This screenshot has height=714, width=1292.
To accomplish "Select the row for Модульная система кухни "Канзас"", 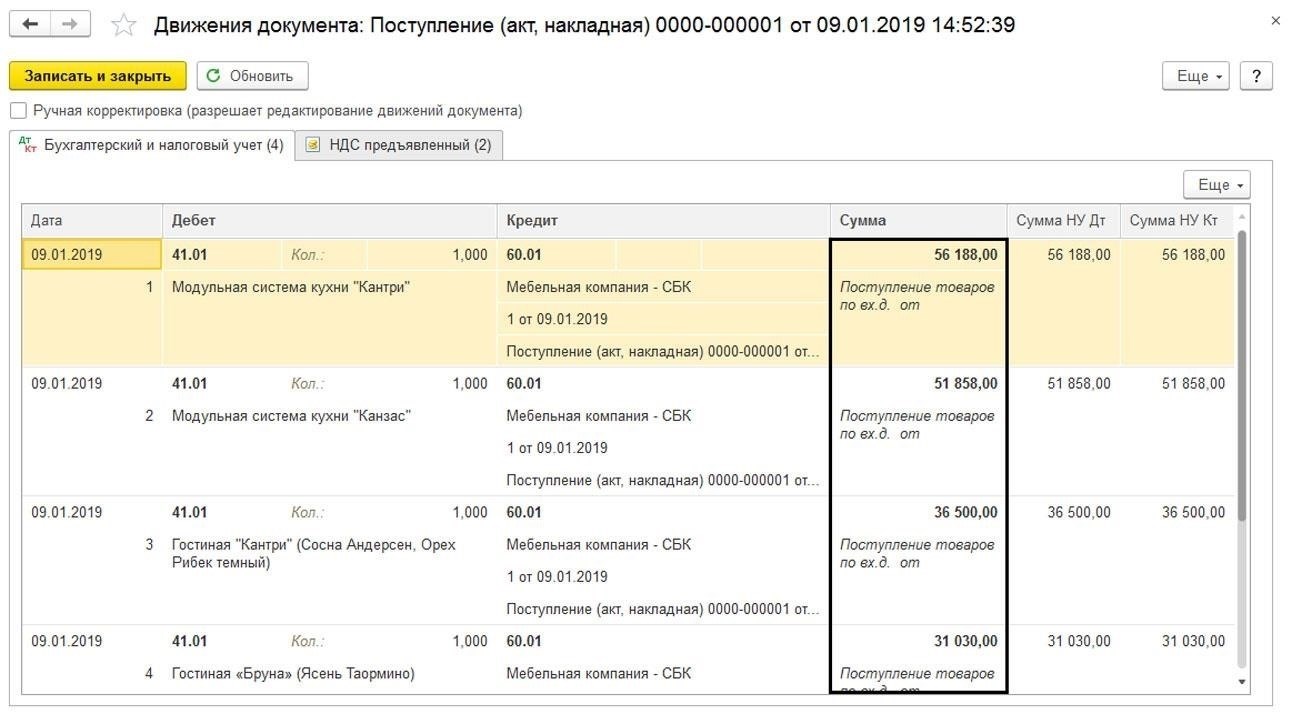I will 629,432.
